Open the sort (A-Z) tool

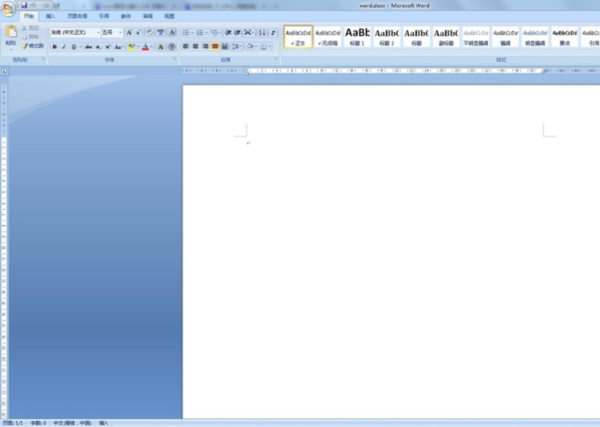click(262, 33)
